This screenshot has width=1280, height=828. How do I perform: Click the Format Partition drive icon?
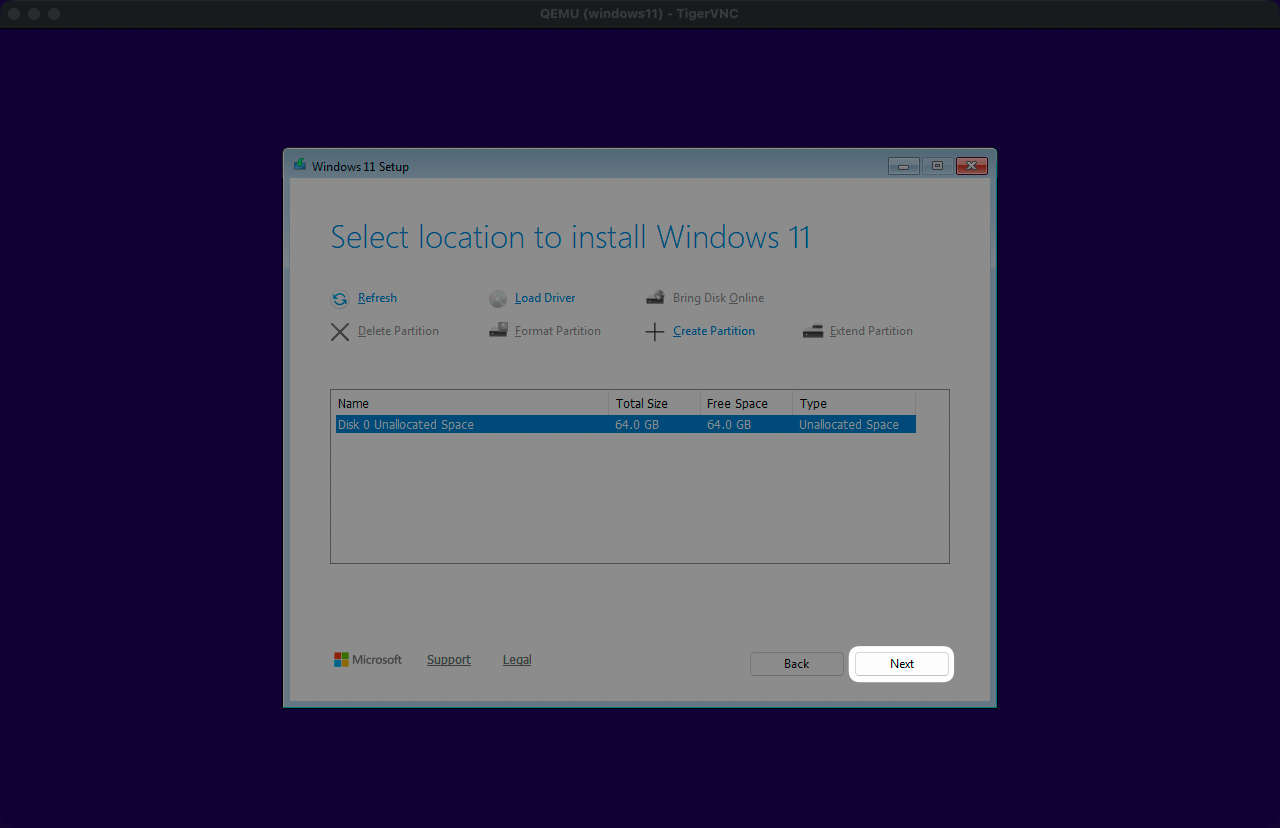coord(498,331)
